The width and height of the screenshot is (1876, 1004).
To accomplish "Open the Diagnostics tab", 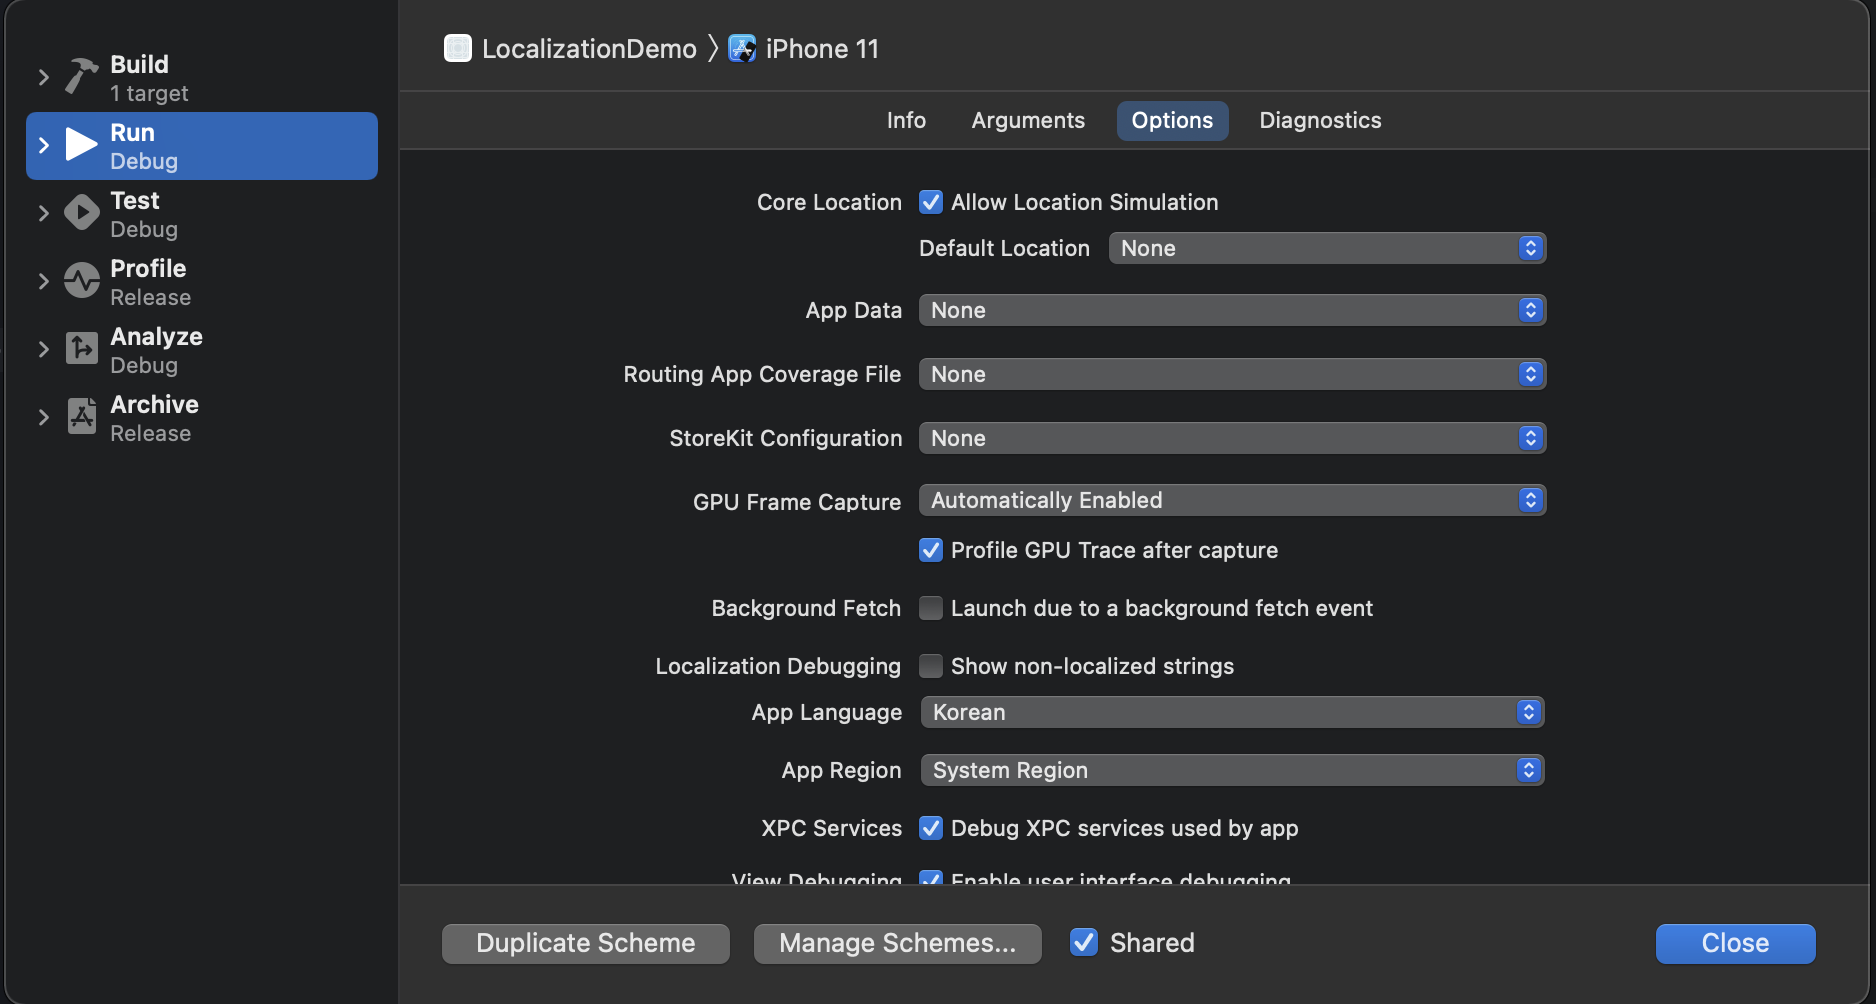I will point(1320,120).
